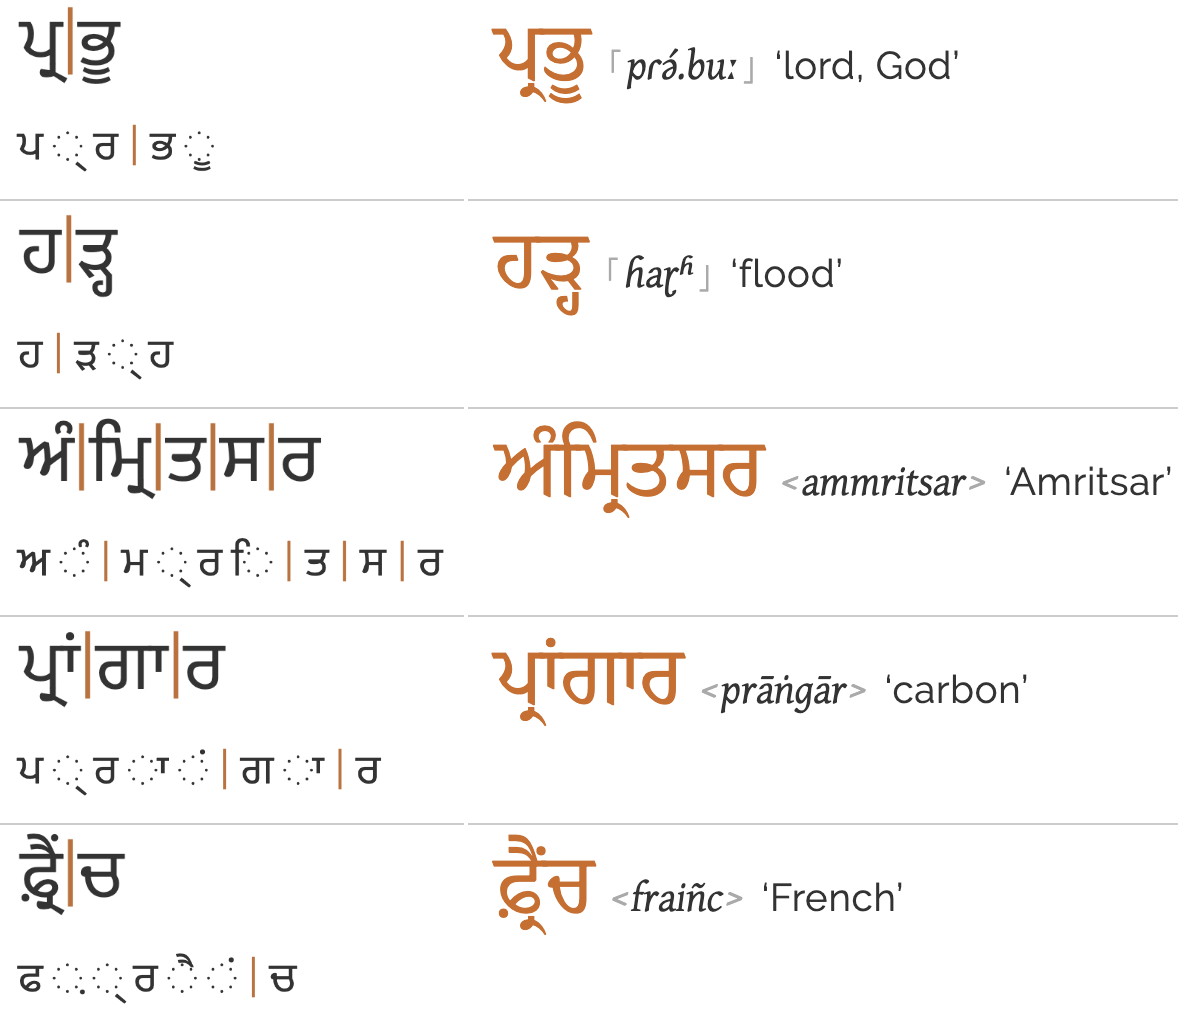Screen dimensions: 1178x1028
Task: Click the 'lord, God' translation text
Action: [867, 67]
